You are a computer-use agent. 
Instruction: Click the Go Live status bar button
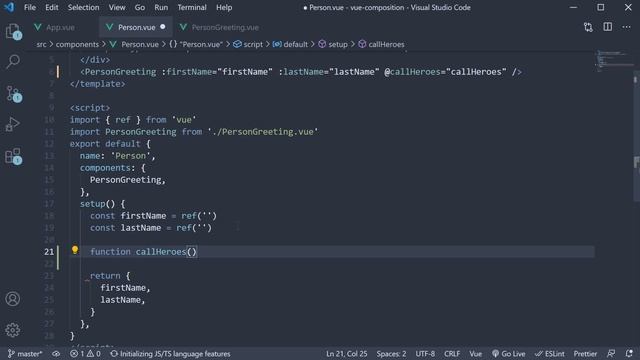[x=509, y=354]
